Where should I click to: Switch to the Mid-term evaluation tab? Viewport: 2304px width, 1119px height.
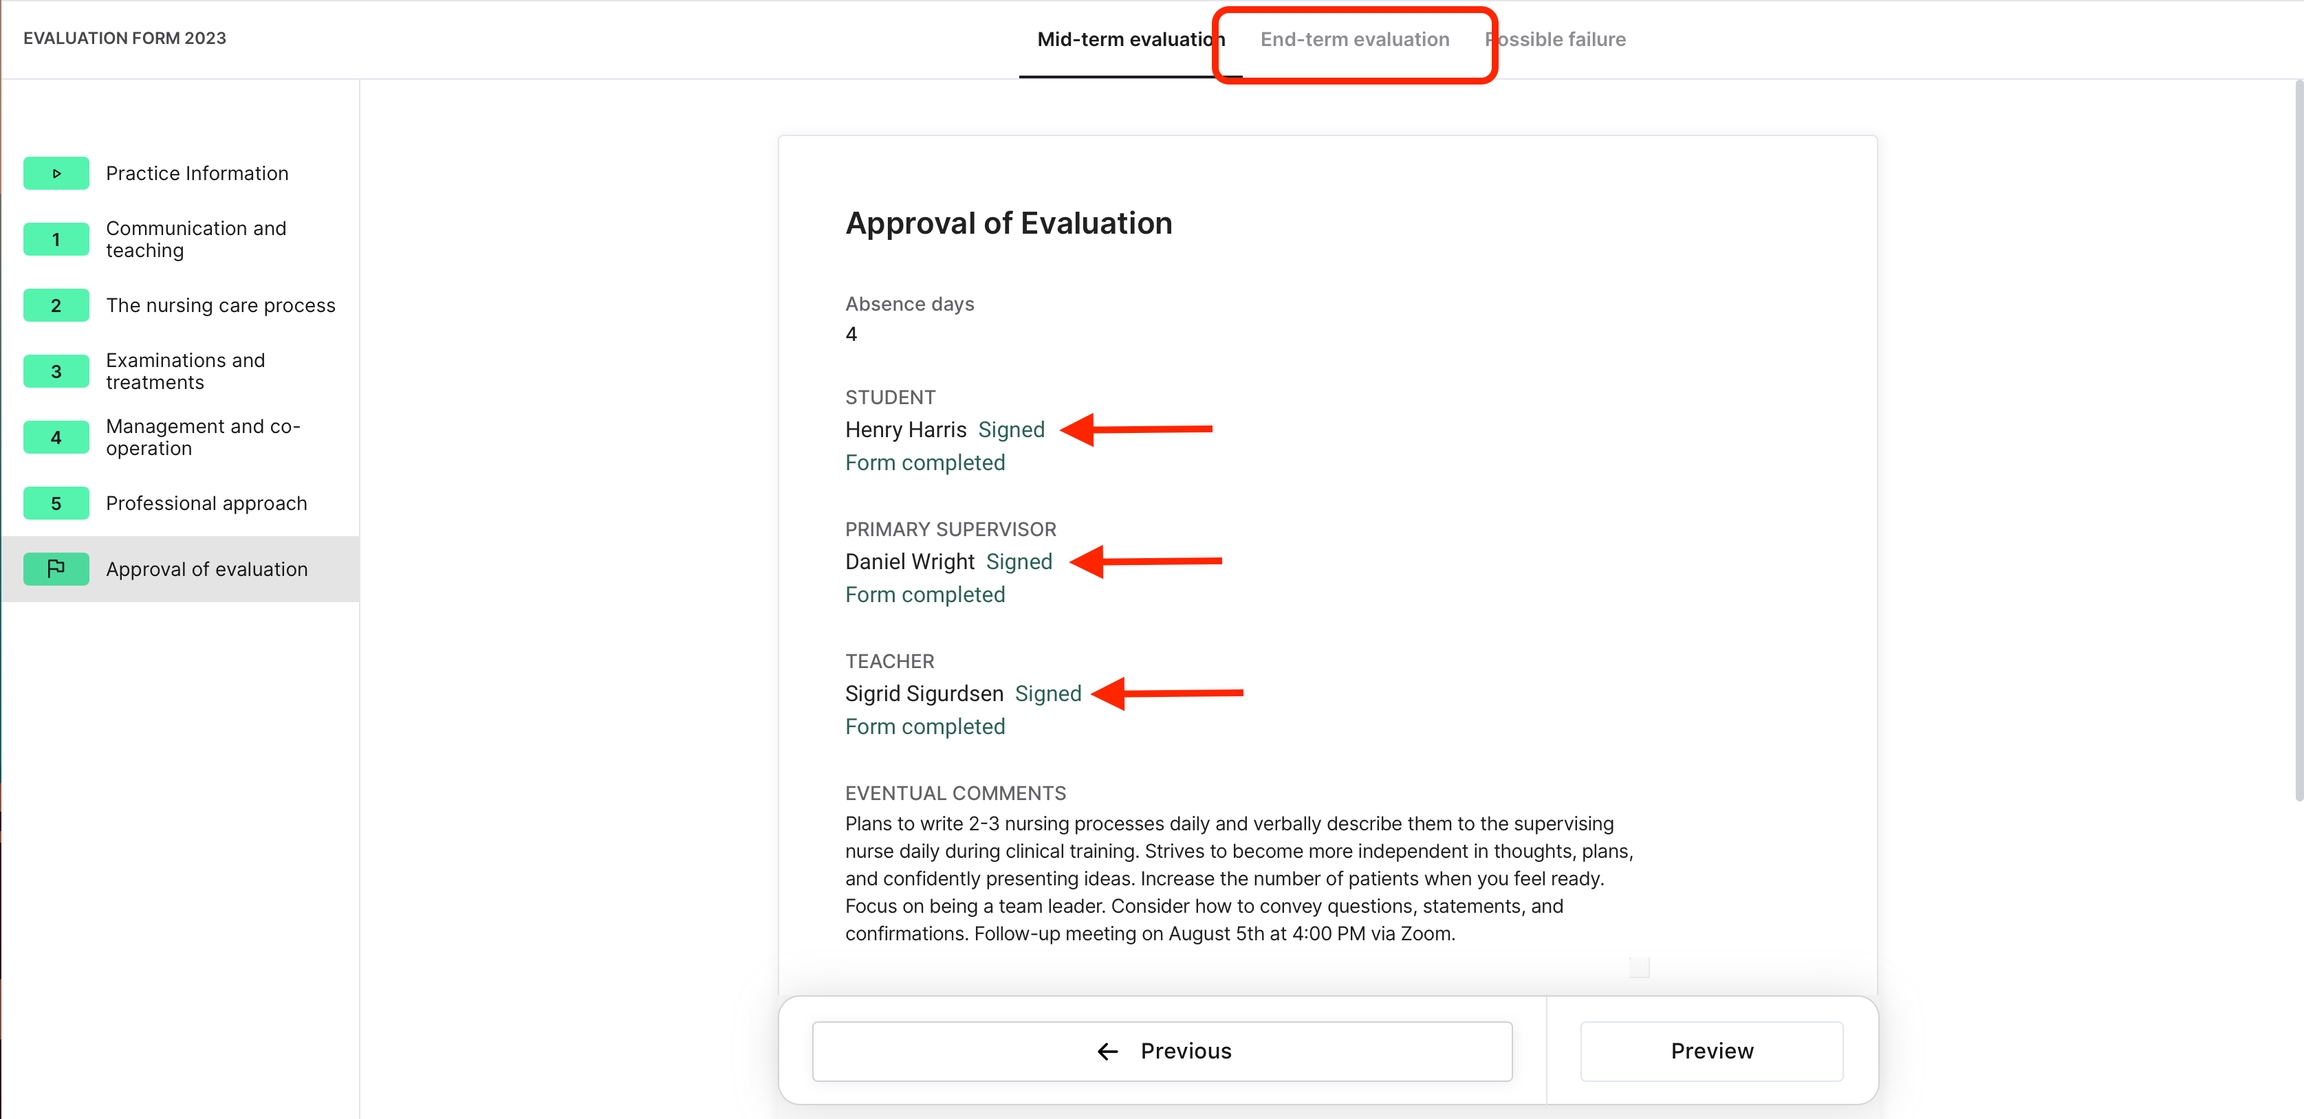(x=1130, y=39)
